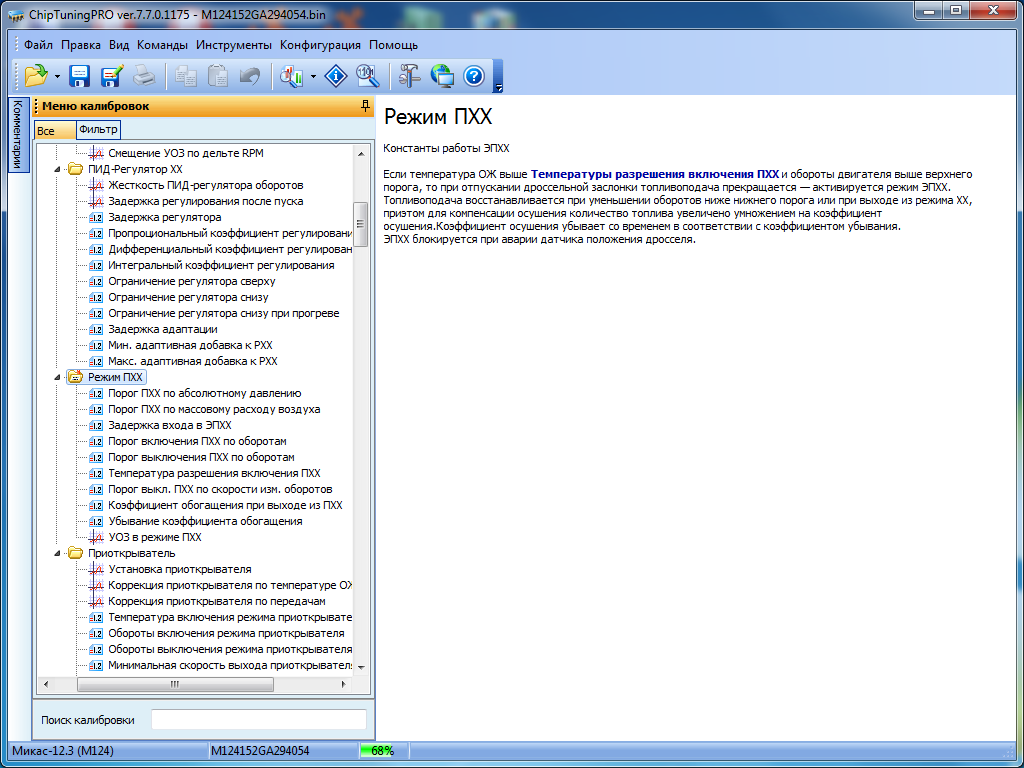1024x768 pixels.
Task: Click the save-as icon with pencil
Action: pos(111,75)
